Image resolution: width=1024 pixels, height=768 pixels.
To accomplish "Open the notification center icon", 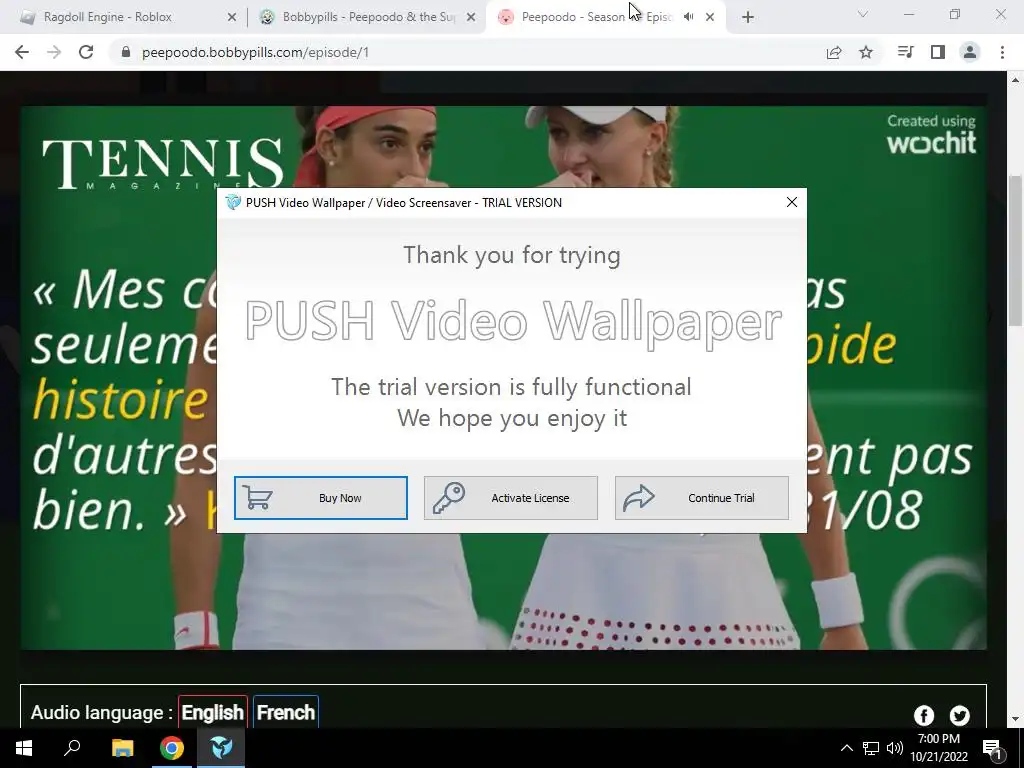I will (x=993, y=748).
